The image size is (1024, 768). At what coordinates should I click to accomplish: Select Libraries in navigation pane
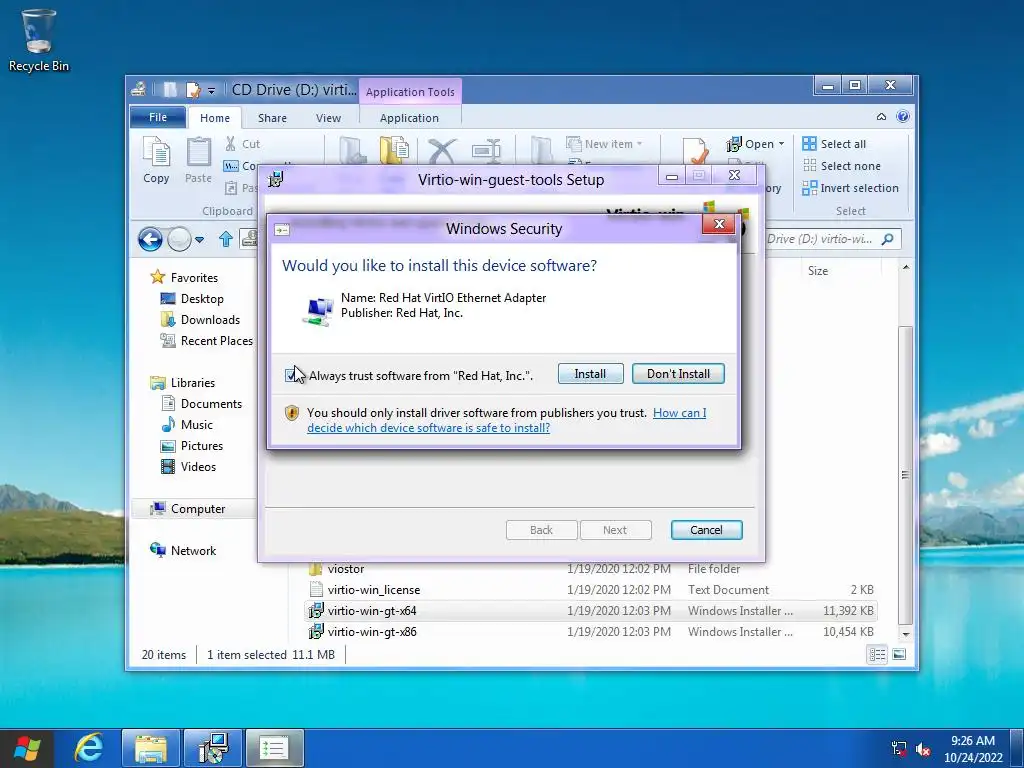[x=182, y=383]
